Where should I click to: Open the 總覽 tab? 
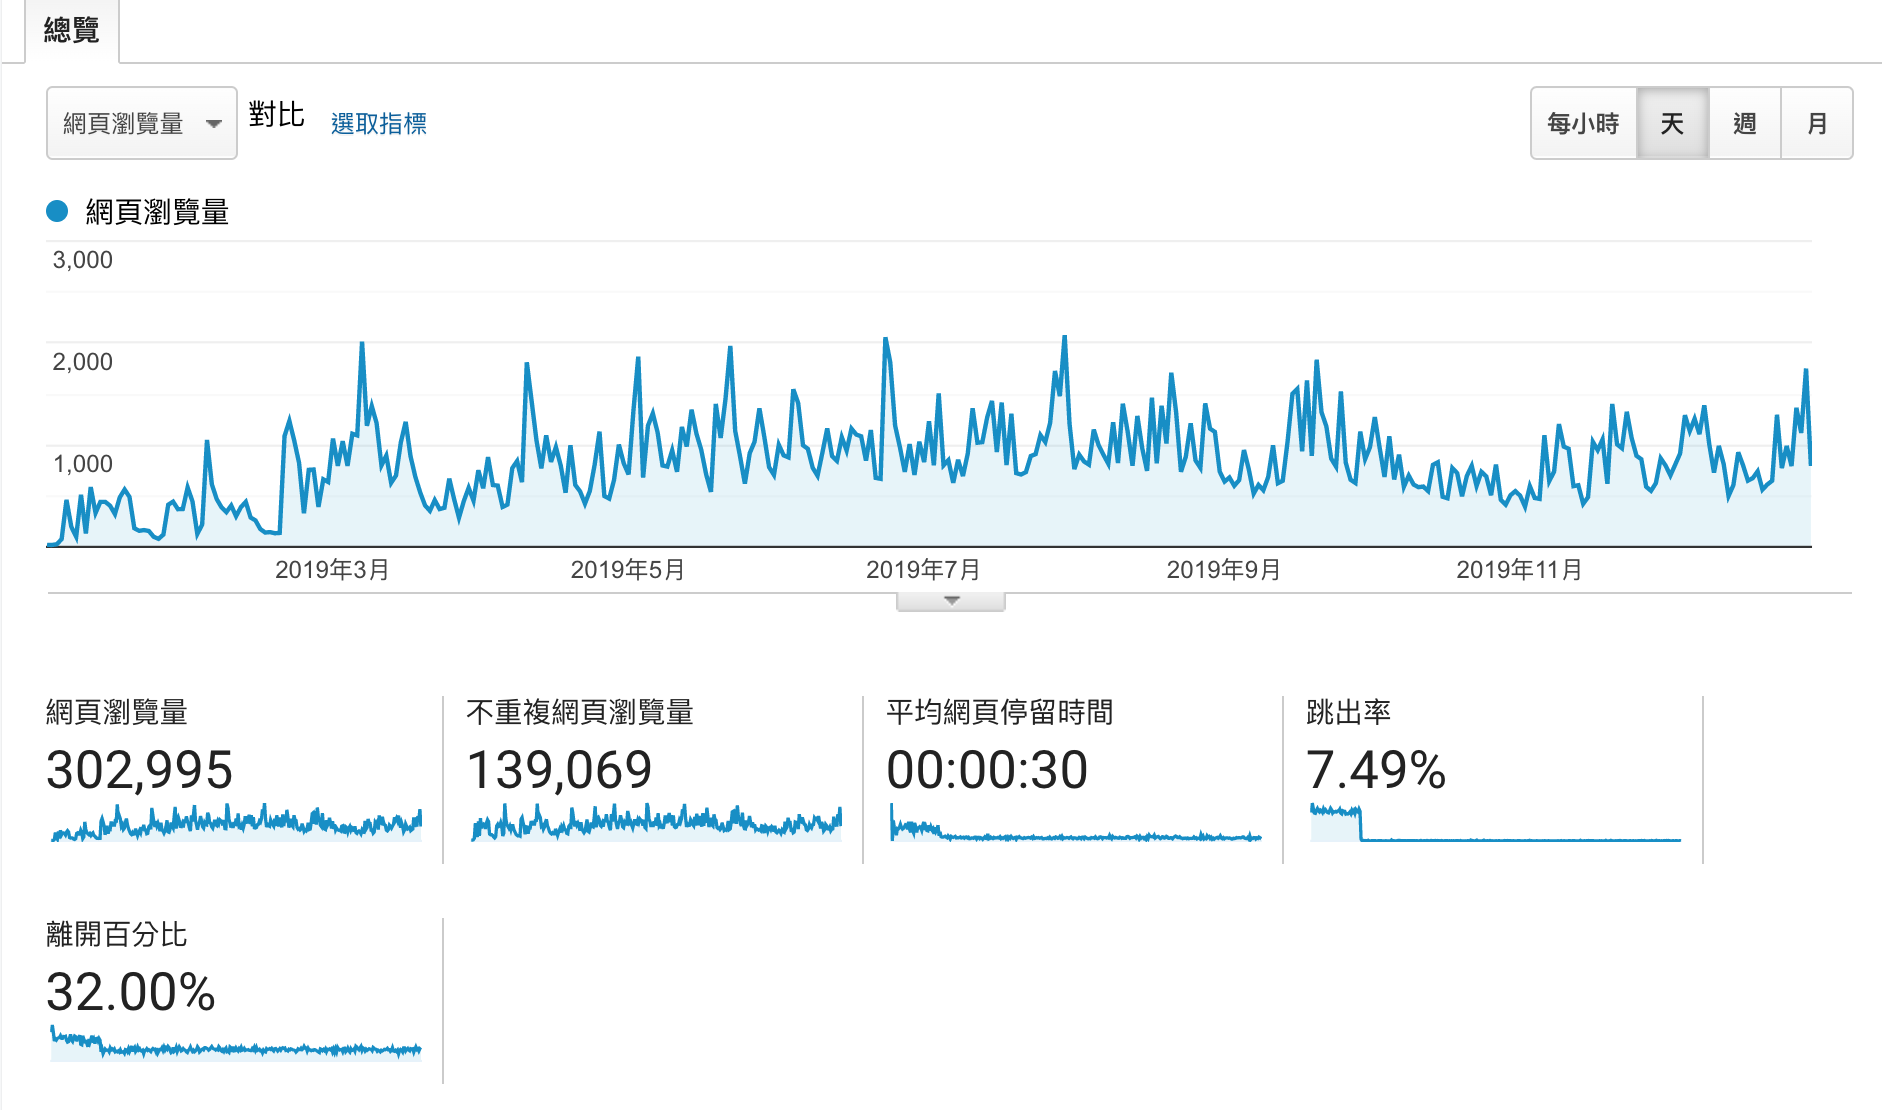coord(72,31)
